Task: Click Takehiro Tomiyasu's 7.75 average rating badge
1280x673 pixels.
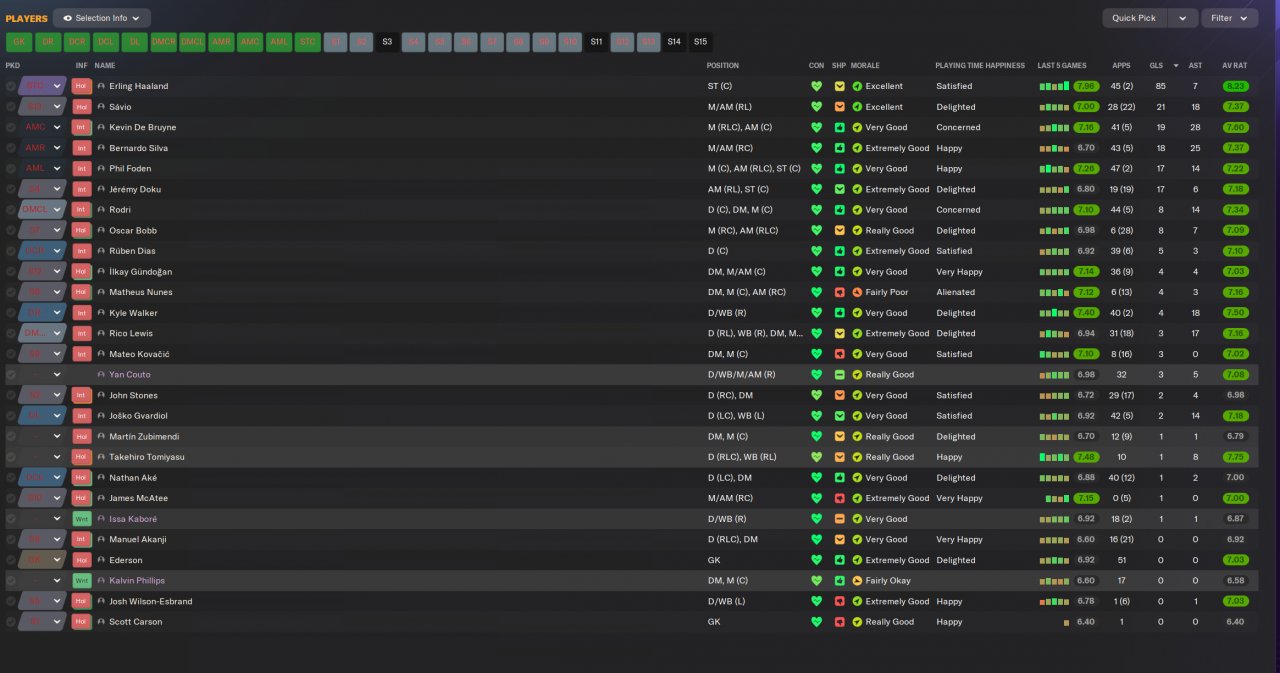Action: pyautogui.click(x=1235, y=457)
